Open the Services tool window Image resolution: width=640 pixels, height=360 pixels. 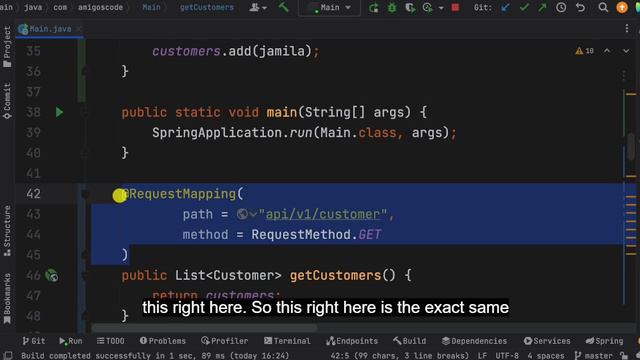547,341
